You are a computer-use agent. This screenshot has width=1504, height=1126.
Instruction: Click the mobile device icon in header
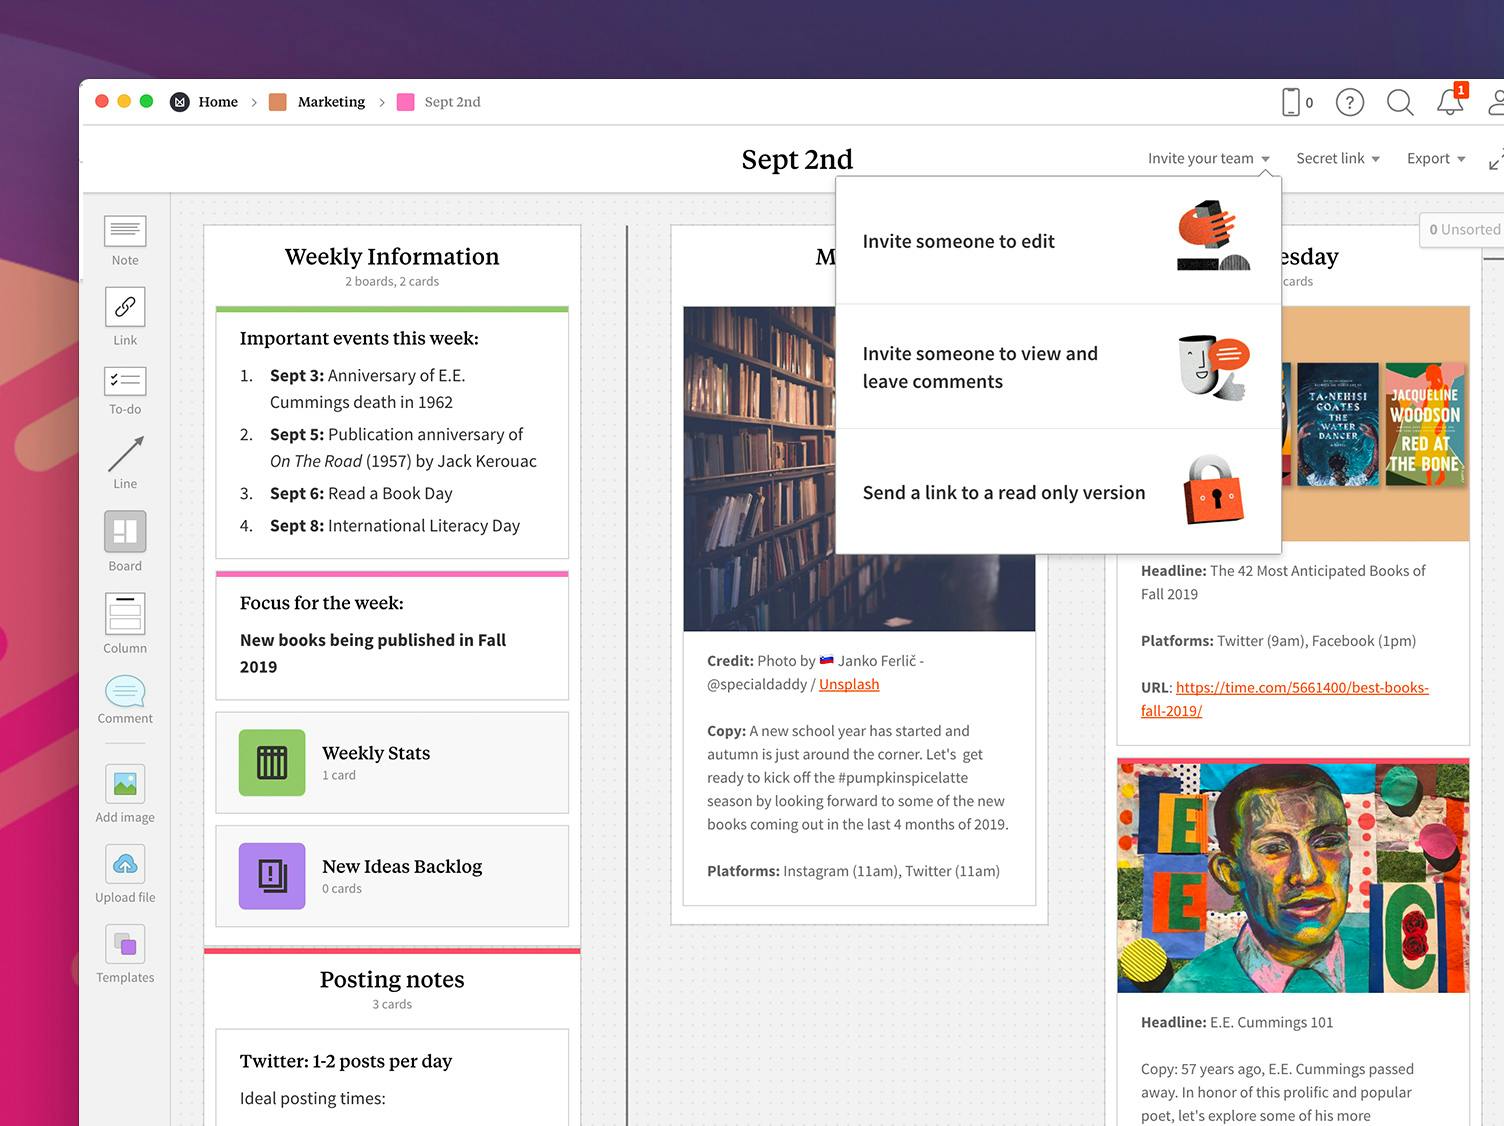(1291, 102)
